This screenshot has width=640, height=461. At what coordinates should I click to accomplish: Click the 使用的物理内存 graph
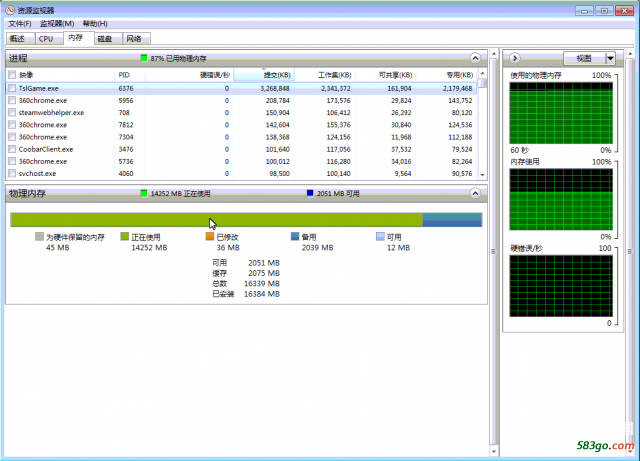coord(561,113)
